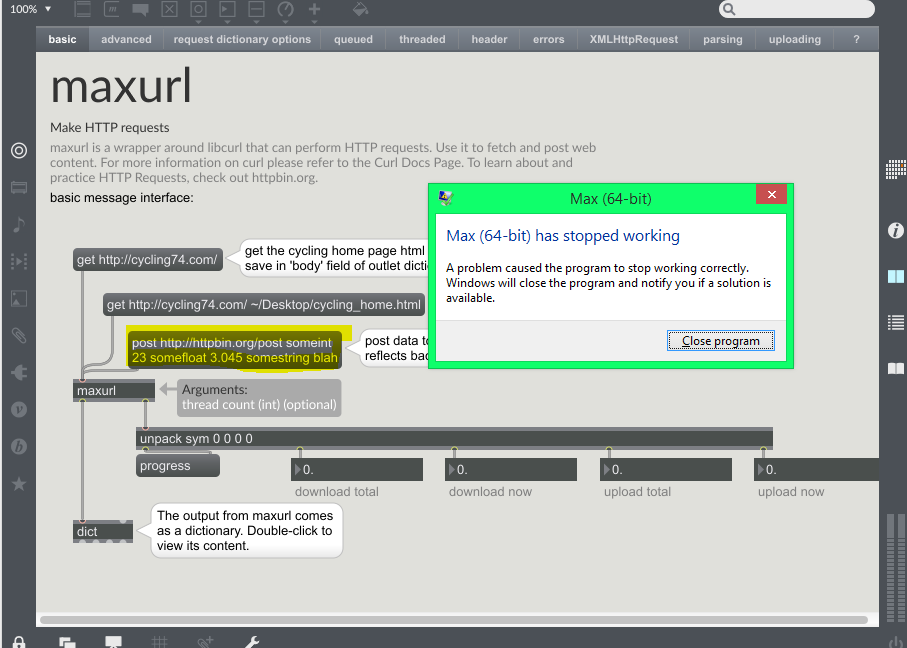Open the Max Console from the bottom toolbar
This screenshot has height=648, width=907.
point(113,641)
